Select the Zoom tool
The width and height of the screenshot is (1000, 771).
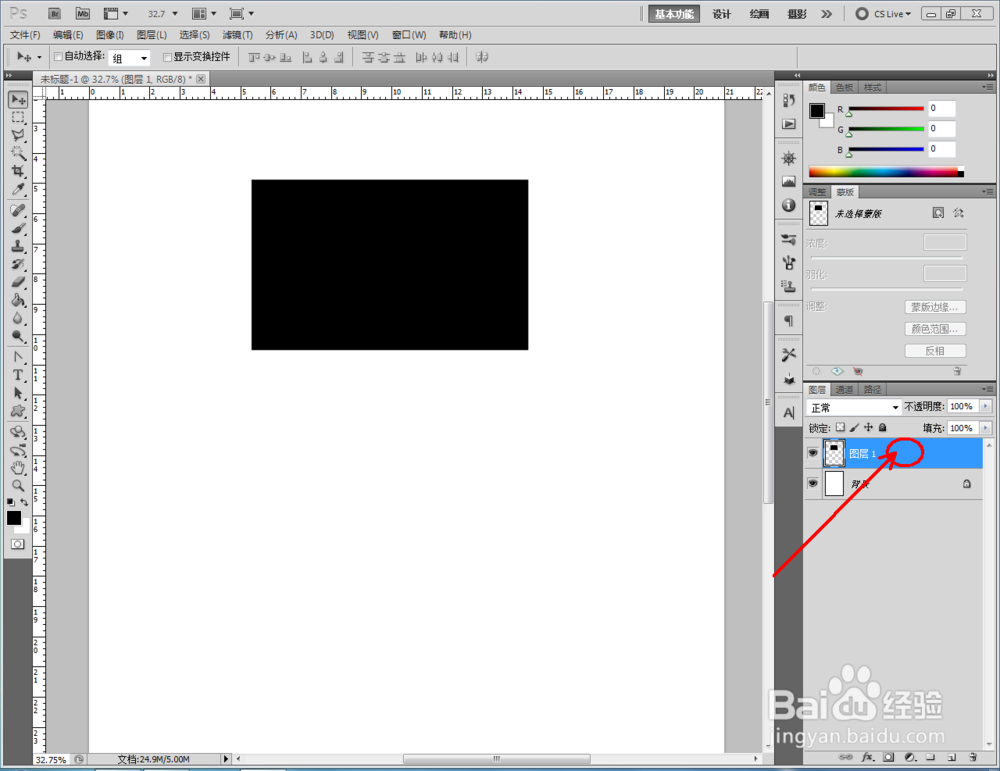[18, 486]
